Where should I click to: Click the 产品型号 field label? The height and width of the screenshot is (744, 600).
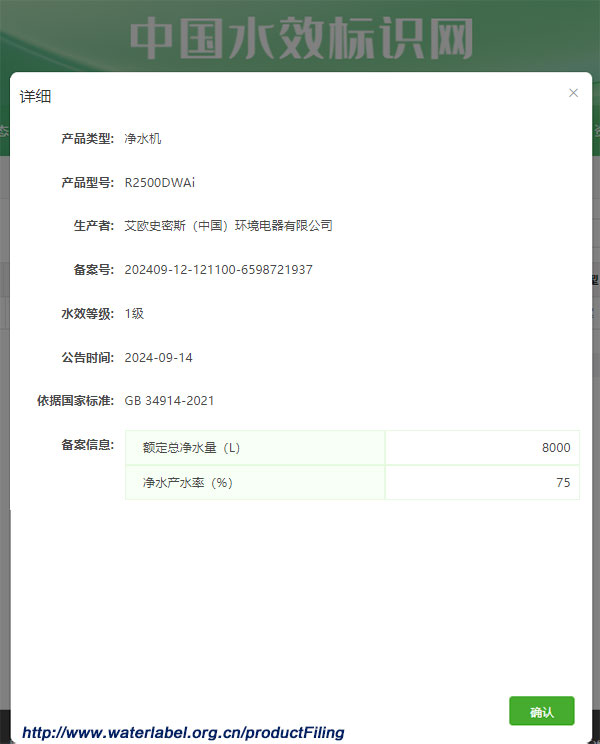pyautogui.click(x=88, y=183)
